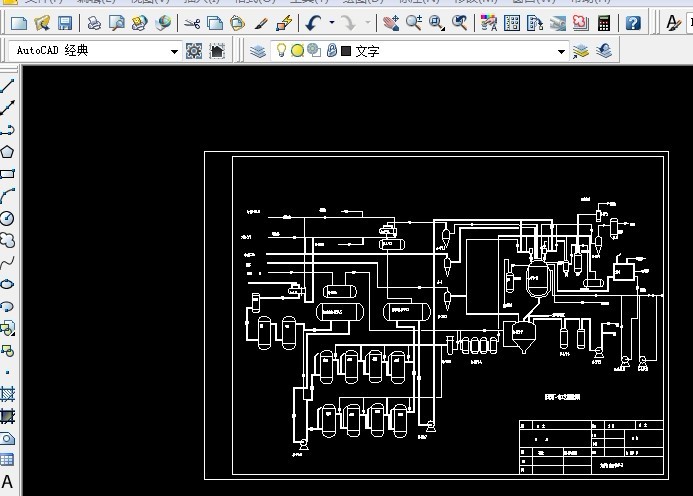Select the Hatch pattern tool
This screenshot has width=693, height=496.
pyautogui.click(x=7, y=394)
